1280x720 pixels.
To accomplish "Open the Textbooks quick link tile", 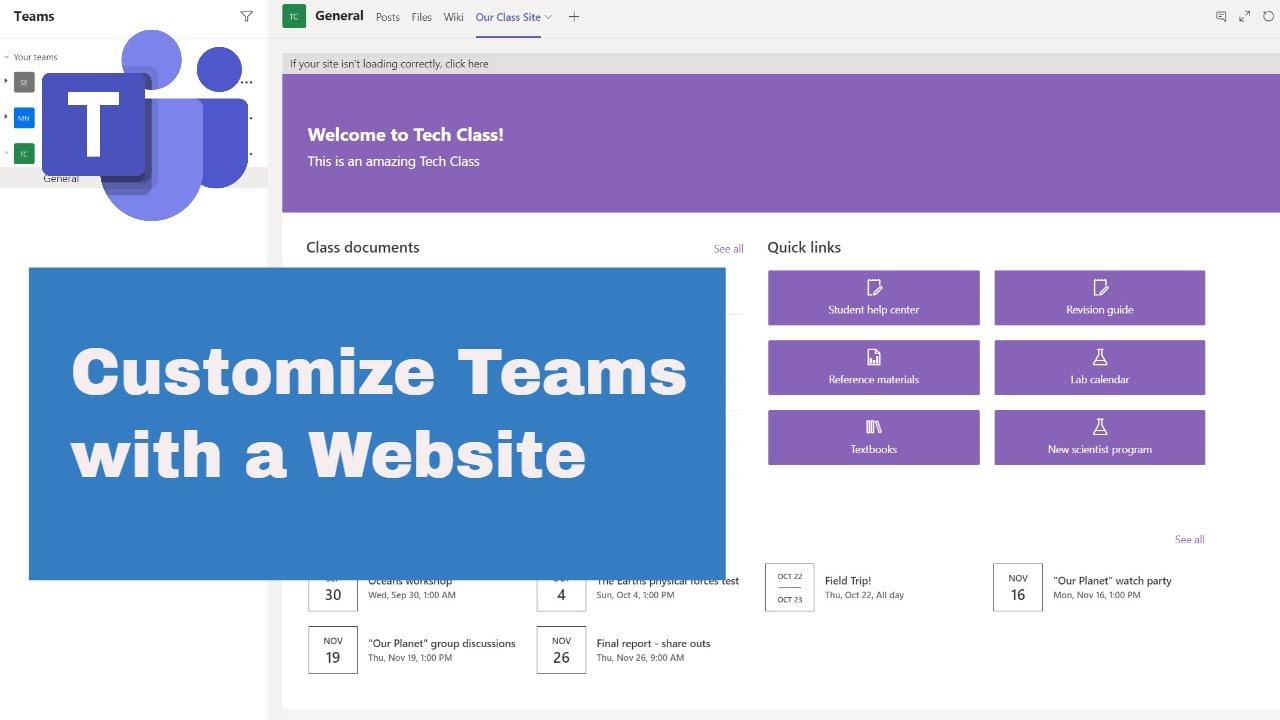I will 874,437.
